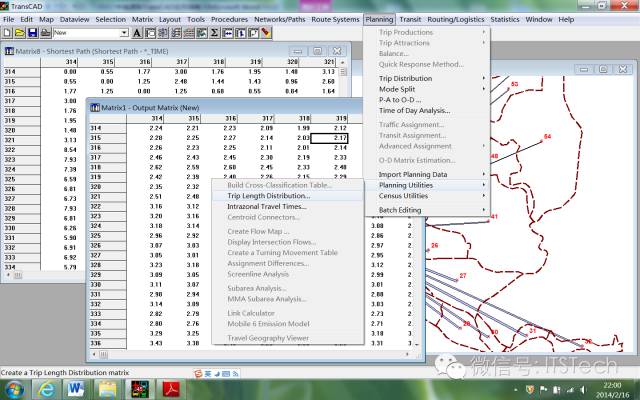Click the Sigma sum icon in the toolbar
Screen dimensions: 640x400
[x=215, y=33]
